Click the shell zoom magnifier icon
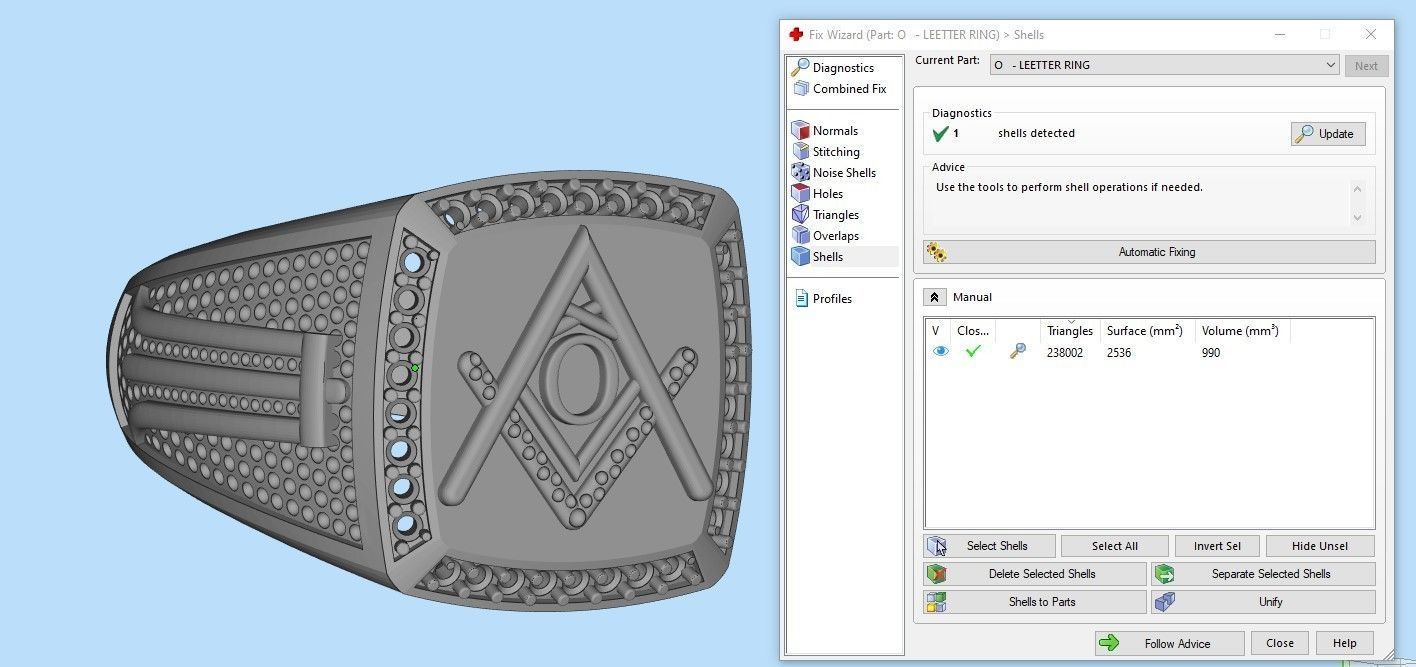This screenshot has height=667, width=1416. click(x=1017, y=352)
